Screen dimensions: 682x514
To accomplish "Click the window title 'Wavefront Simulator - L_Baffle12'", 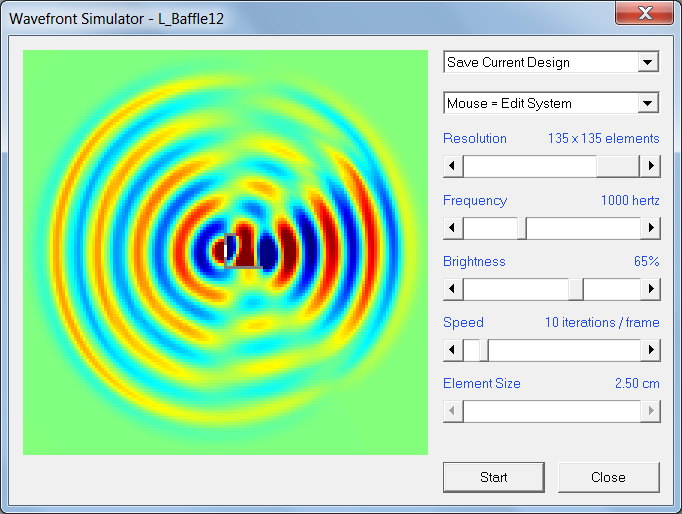I will (117, 19).
